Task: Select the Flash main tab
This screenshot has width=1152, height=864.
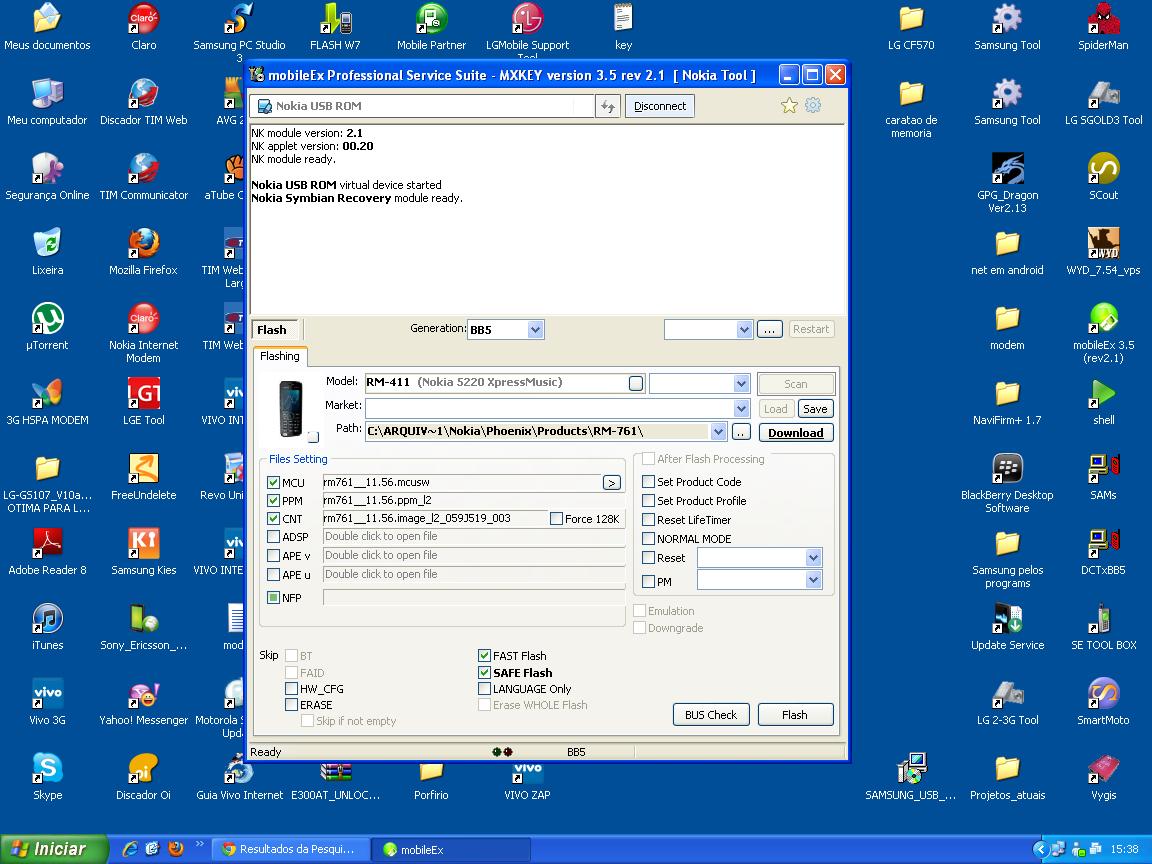Action: 276,330
